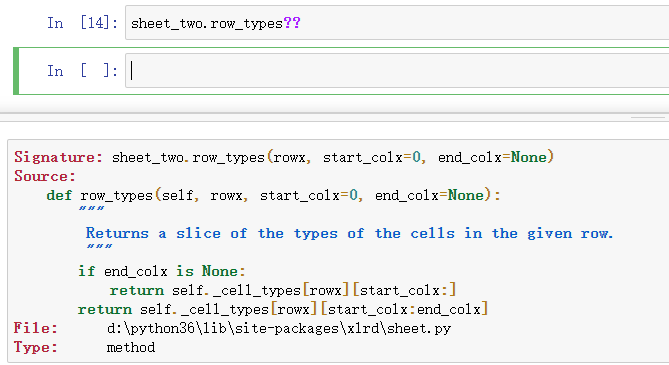Image resolution: width=669 pixels, height=365 pixels.
Task: Click the 'method' type value
Action: (131, 347)
